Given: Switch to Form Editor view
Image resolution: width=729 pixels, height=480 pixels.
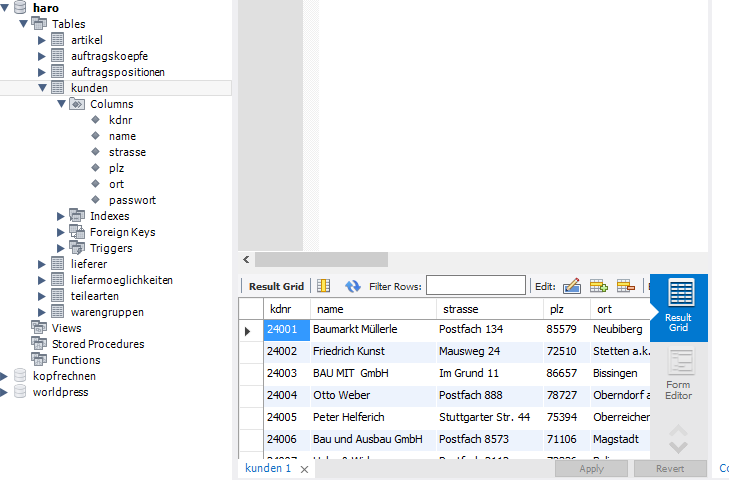Looking at the screenshot, I should [x=679, y=375].
